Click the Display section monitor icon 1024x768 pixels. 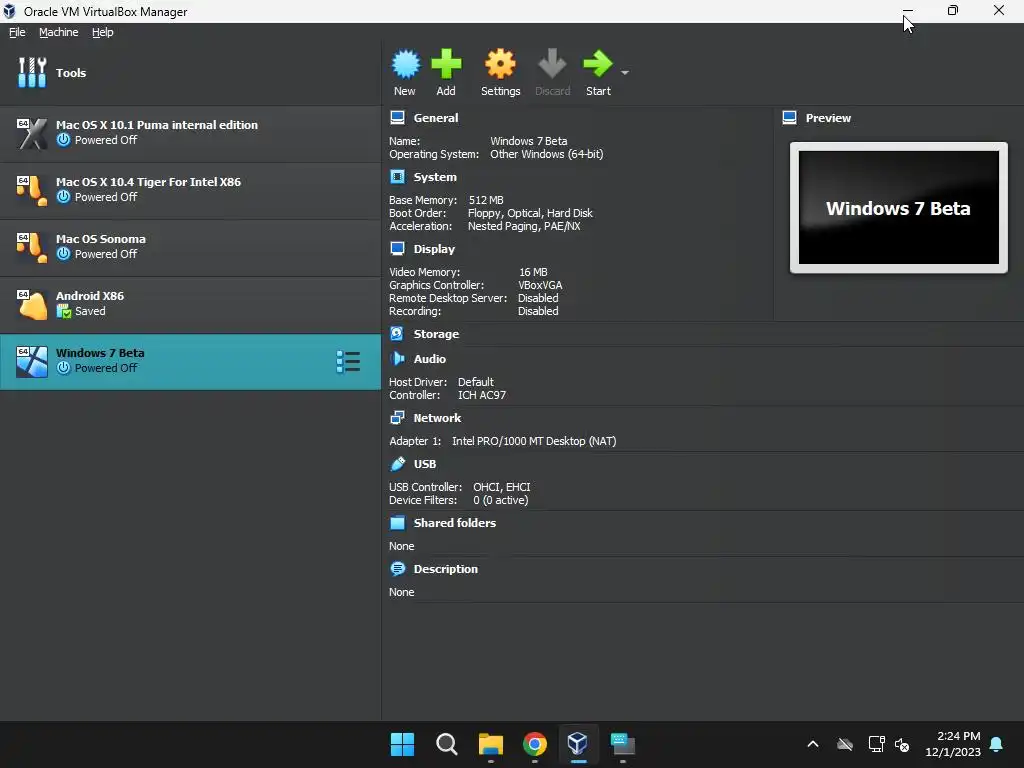tap(397, 248)
